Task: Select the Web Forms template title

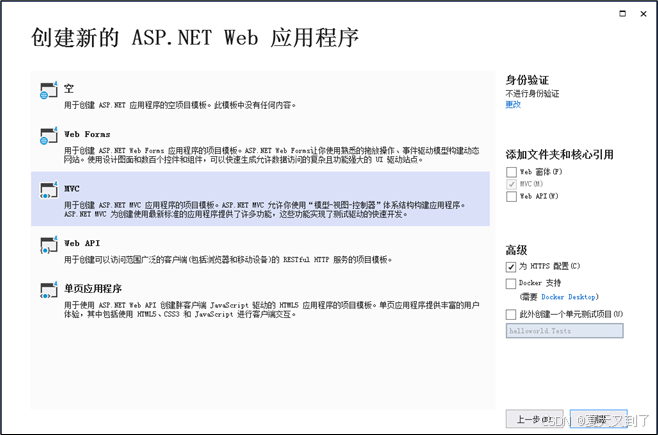Action: (x=87, y=134)
